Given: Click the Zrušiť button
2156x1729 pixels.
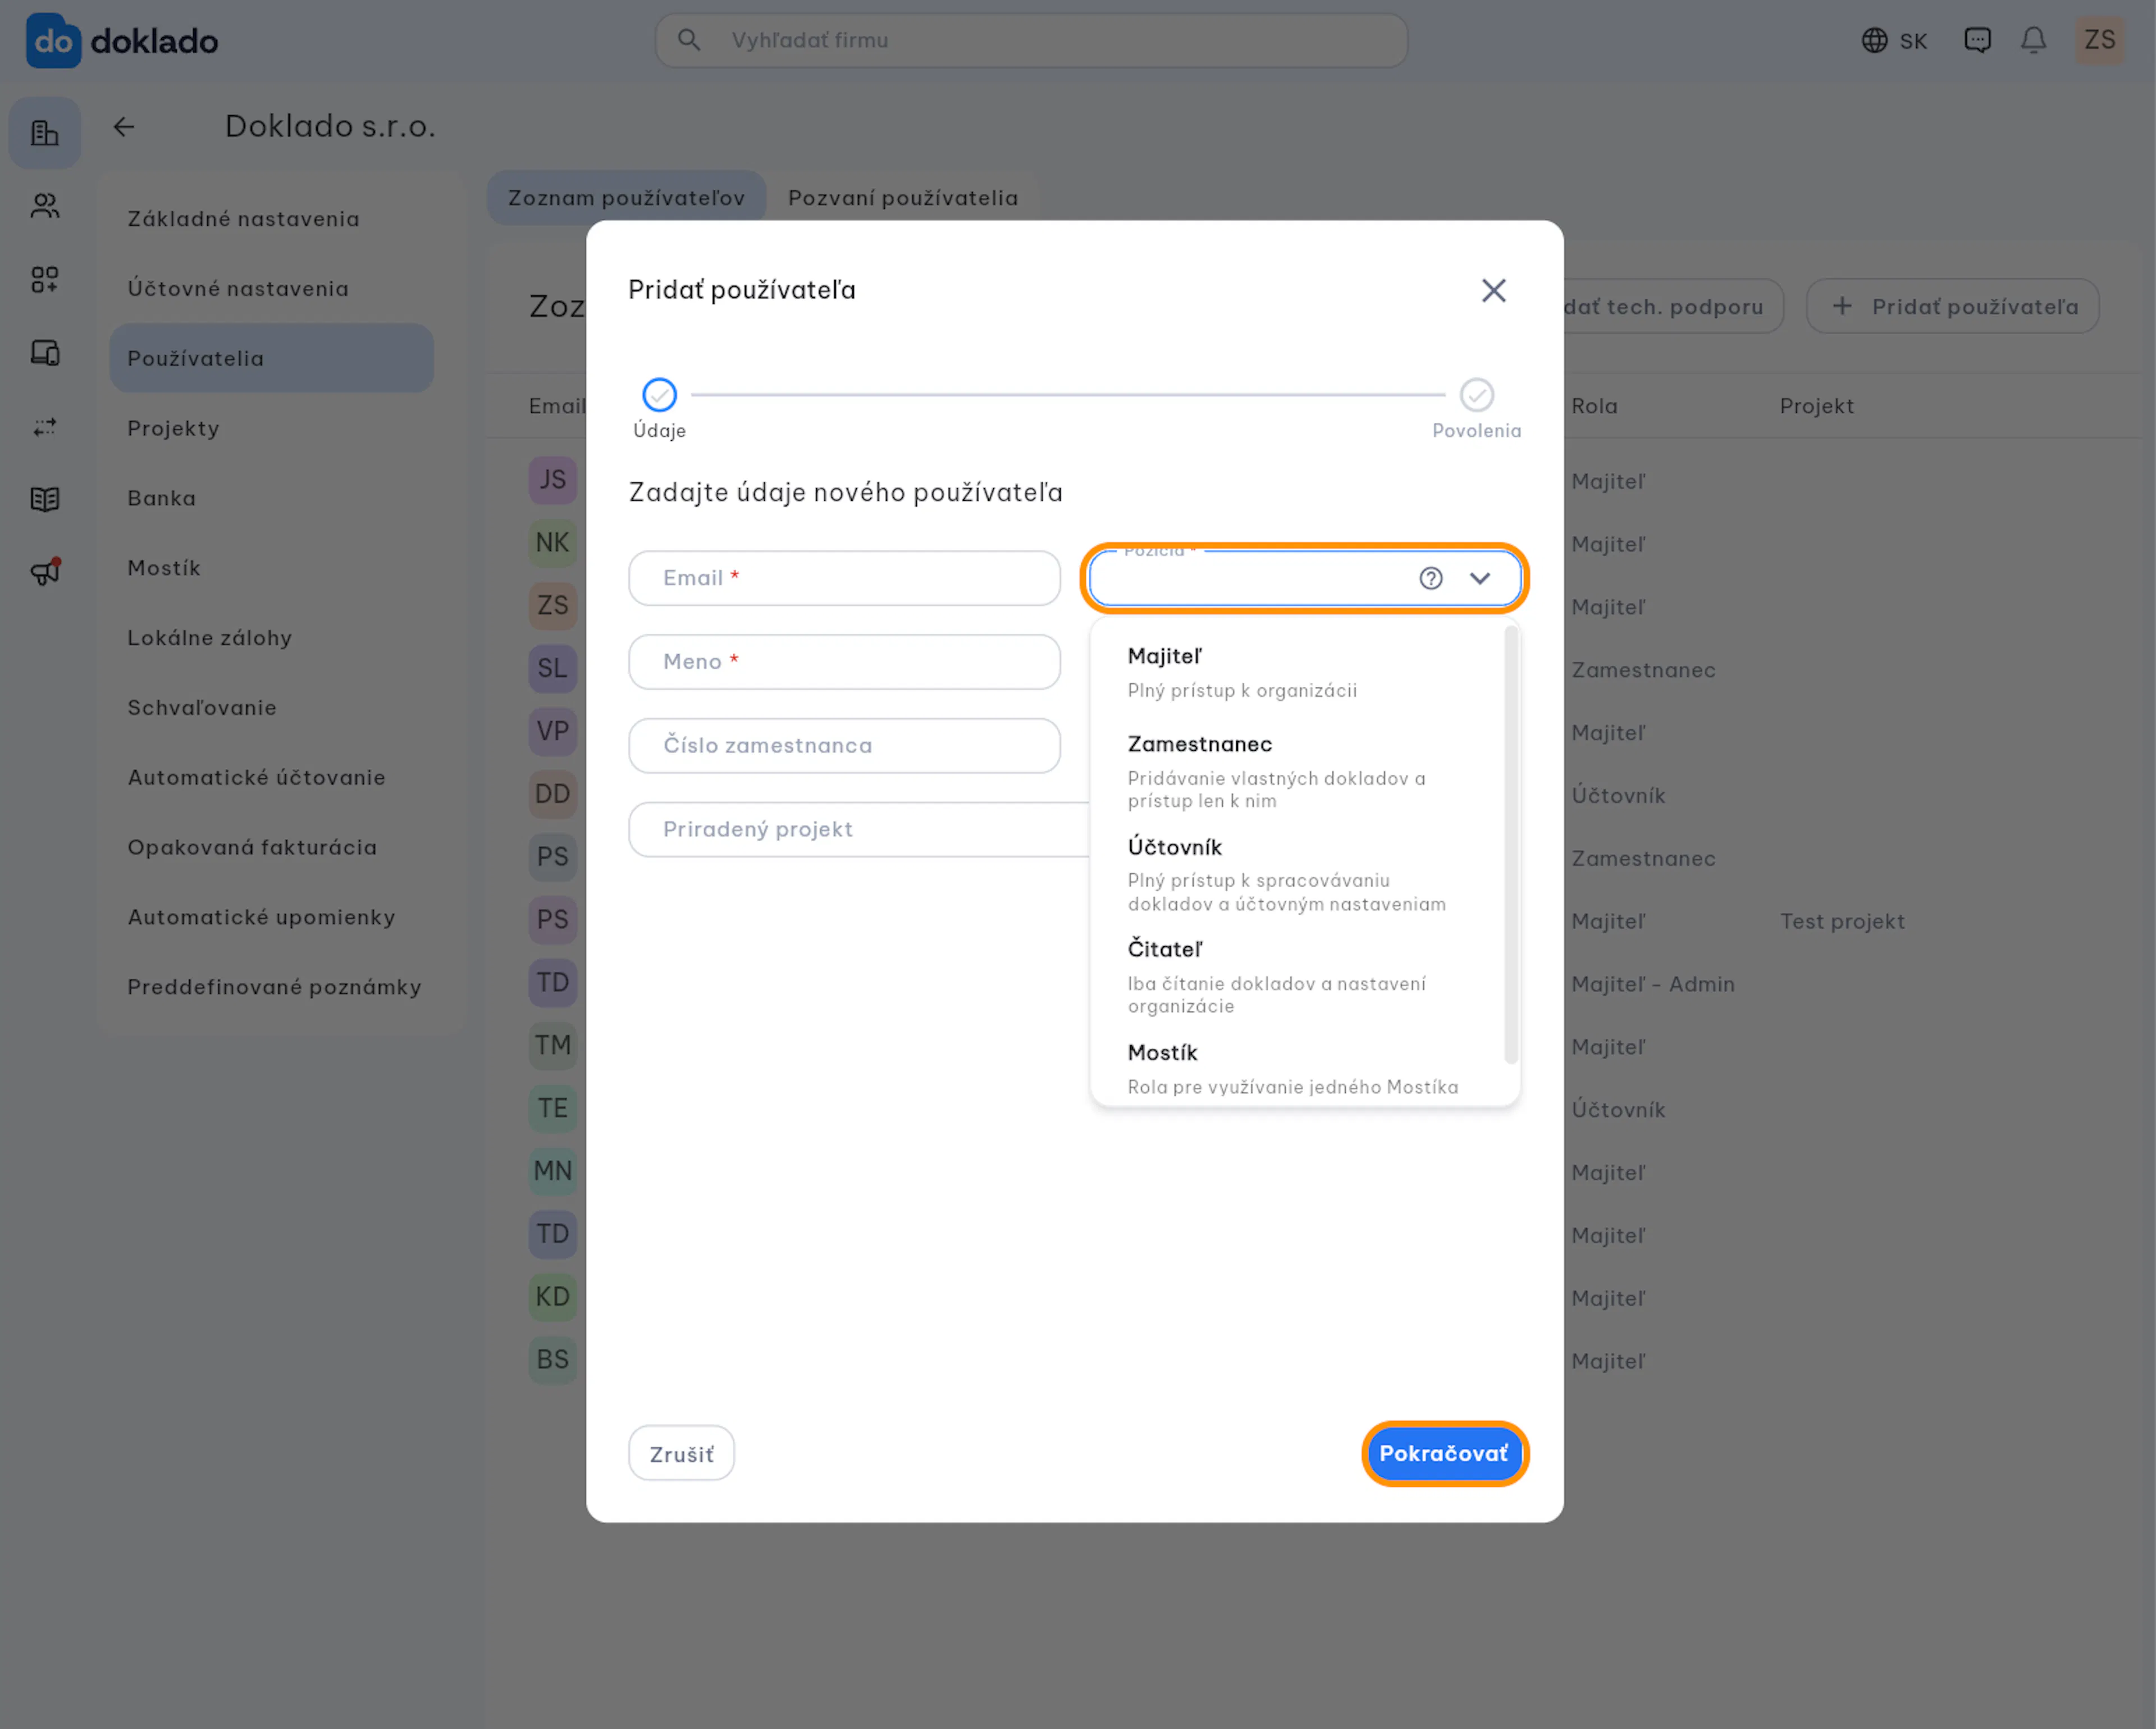Looking at the screenshot, I should pyautogui.click(x=681, y=1454).
